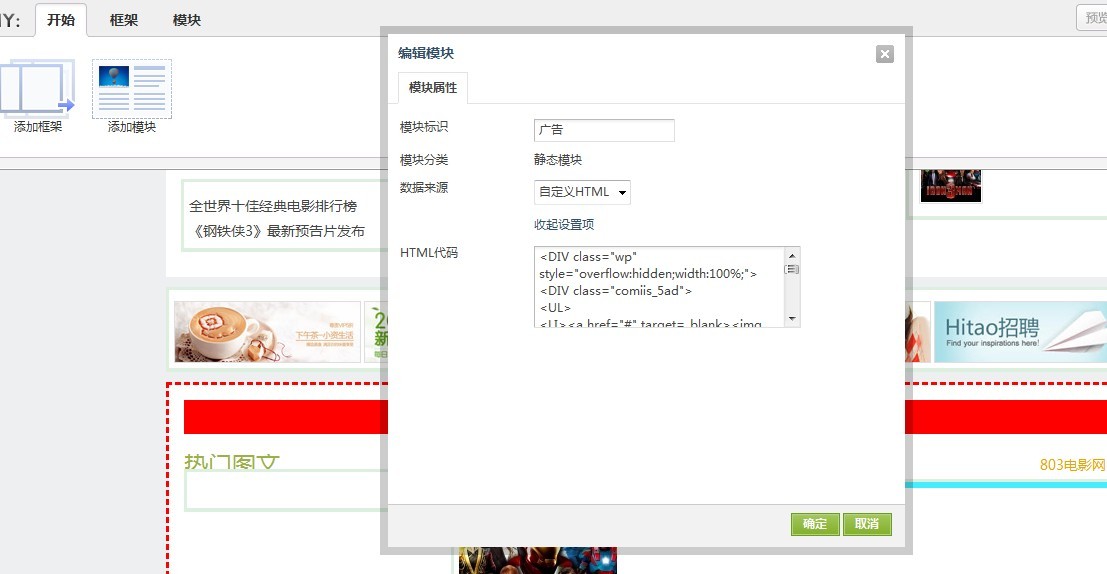The height and width of the screenshot is (574, 1107).
Task: Click the 静态模块 text
Action: click(x=558, y=160)
